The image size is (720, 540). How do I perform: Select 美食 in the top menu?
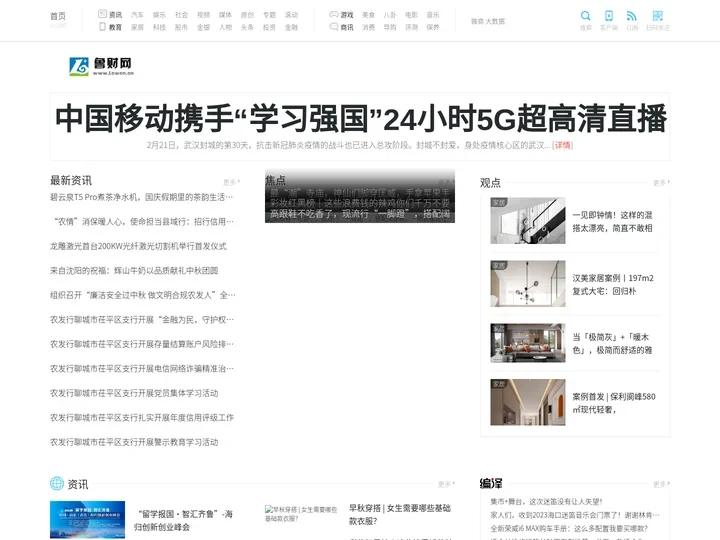point(368,15)
